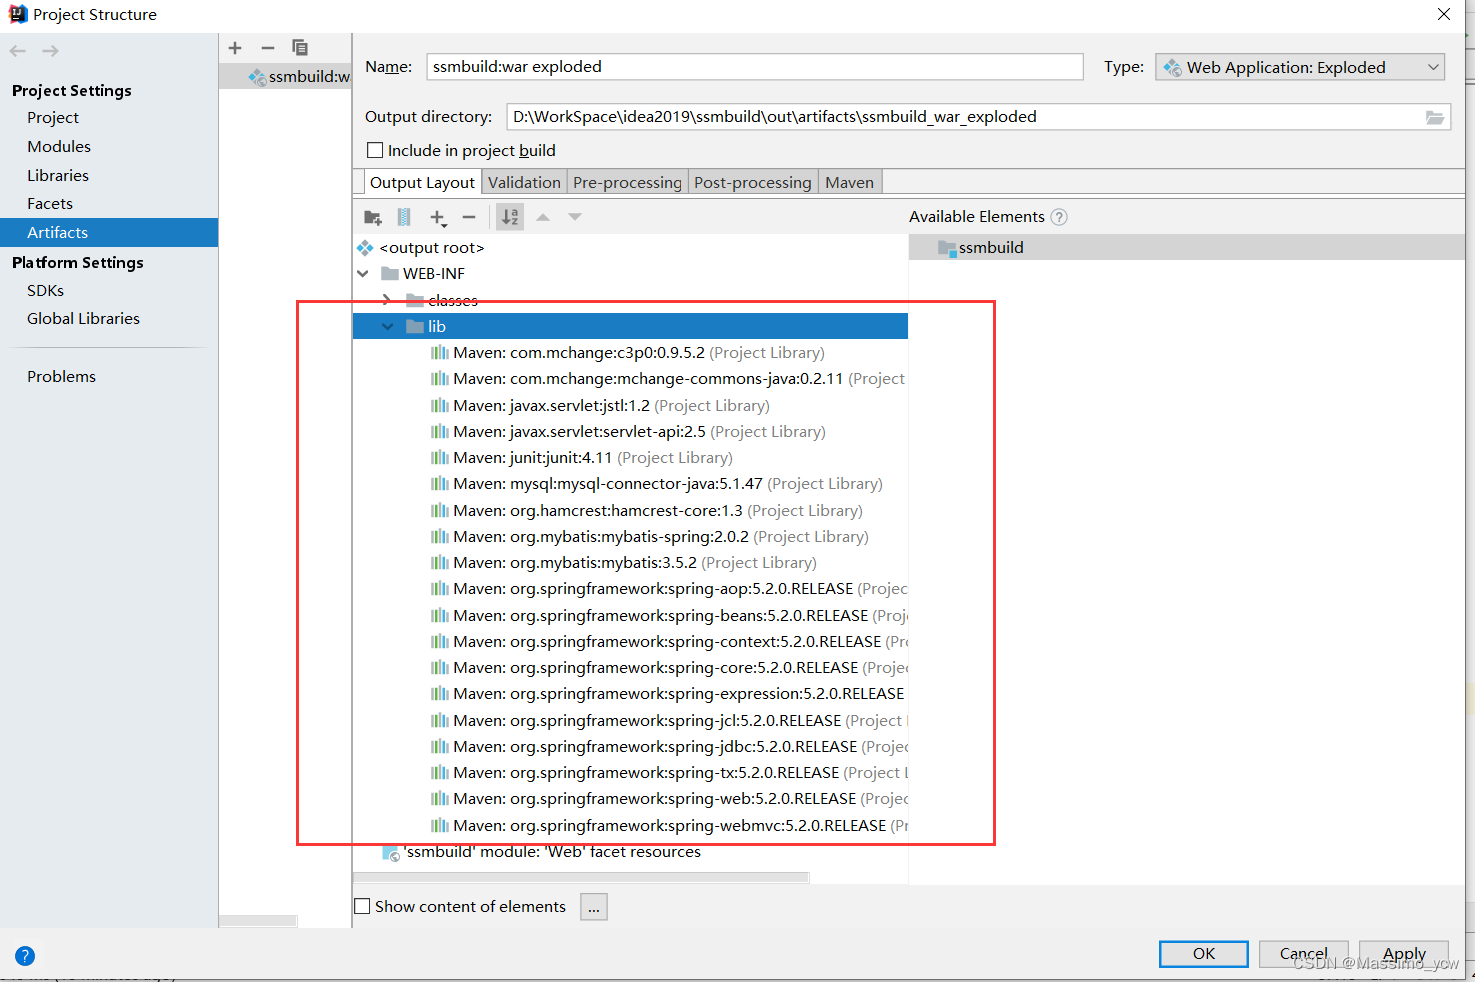Open SDKs under Platform Settings
The width and height of the screenshot is (1475, 982).
46,290
